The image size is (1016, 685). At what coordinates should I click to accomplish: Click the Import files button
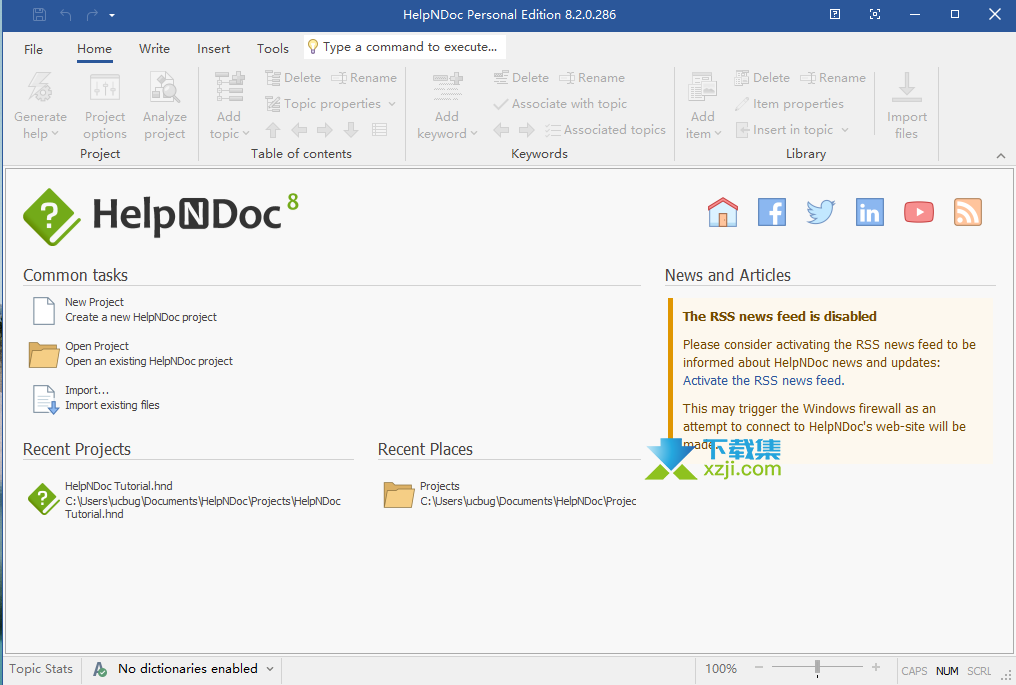(906, 106)
